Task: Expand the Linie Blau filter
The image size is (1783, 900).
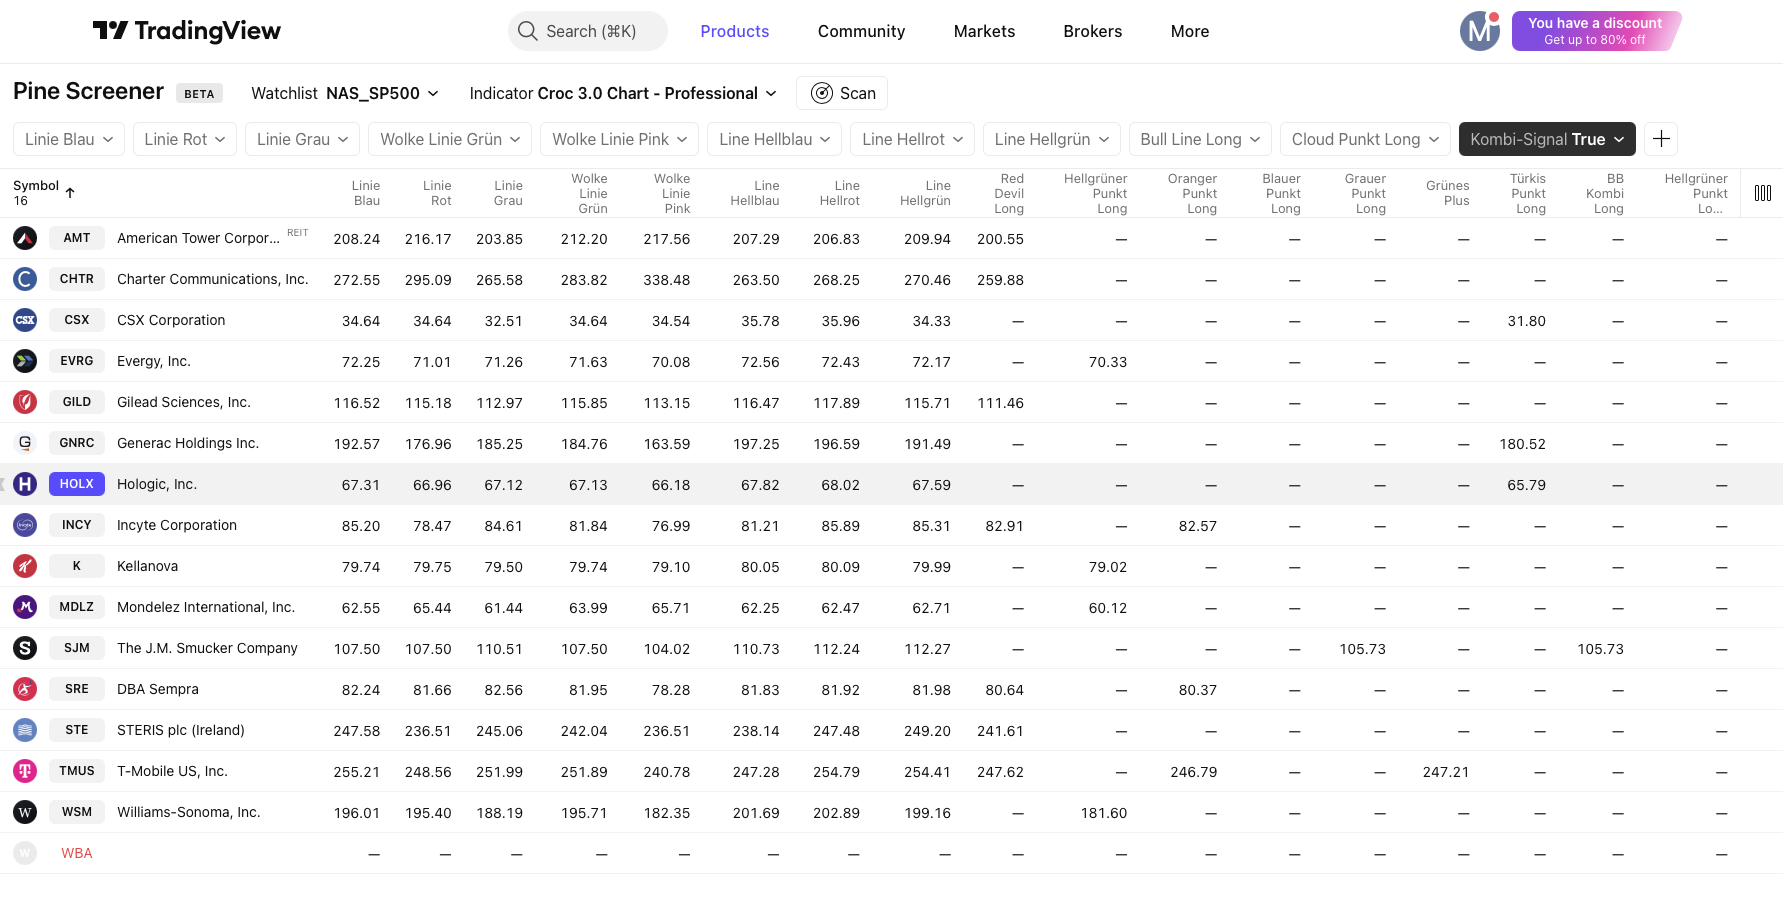Action: tap(69, 139)
